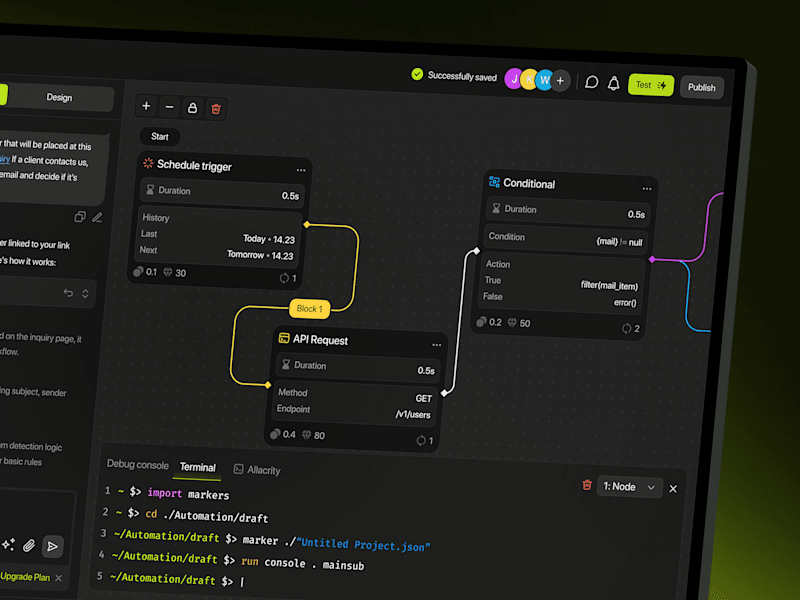The width and height of the screenshot is (800, 600).
Task: Click the Conditional node icon
Action: pyautogui.click(x=494, y=182)
